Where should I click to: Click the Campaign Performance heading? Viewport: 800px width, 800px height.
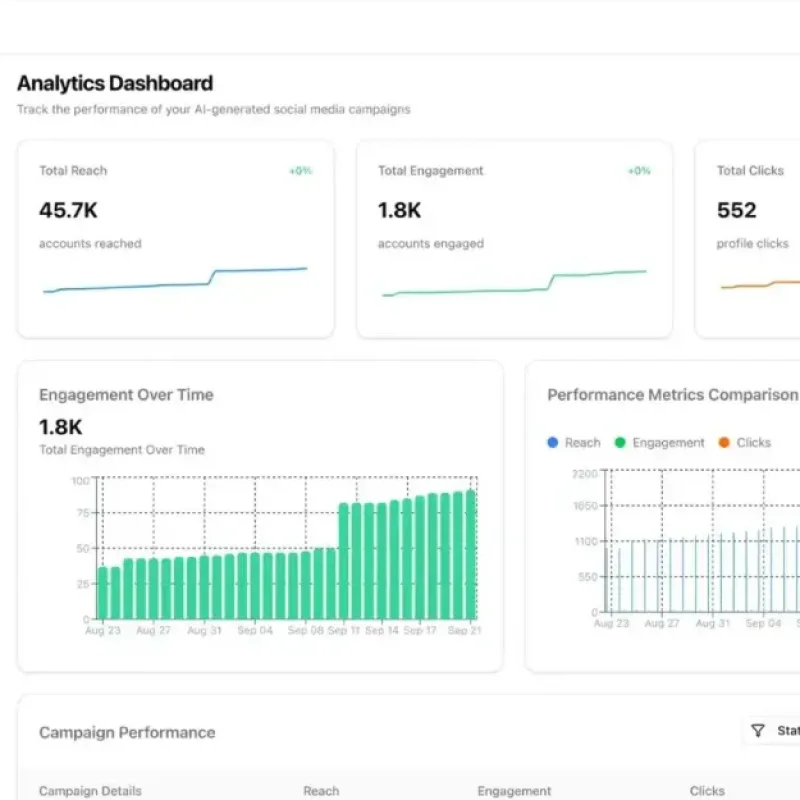(x=127, y=732)
